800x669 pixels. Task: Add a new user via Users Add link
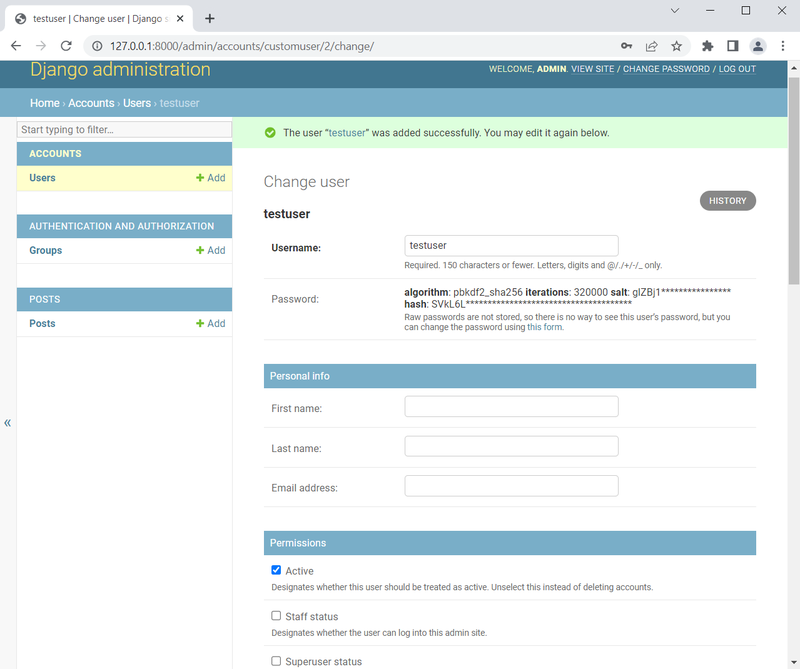(211, 178)
